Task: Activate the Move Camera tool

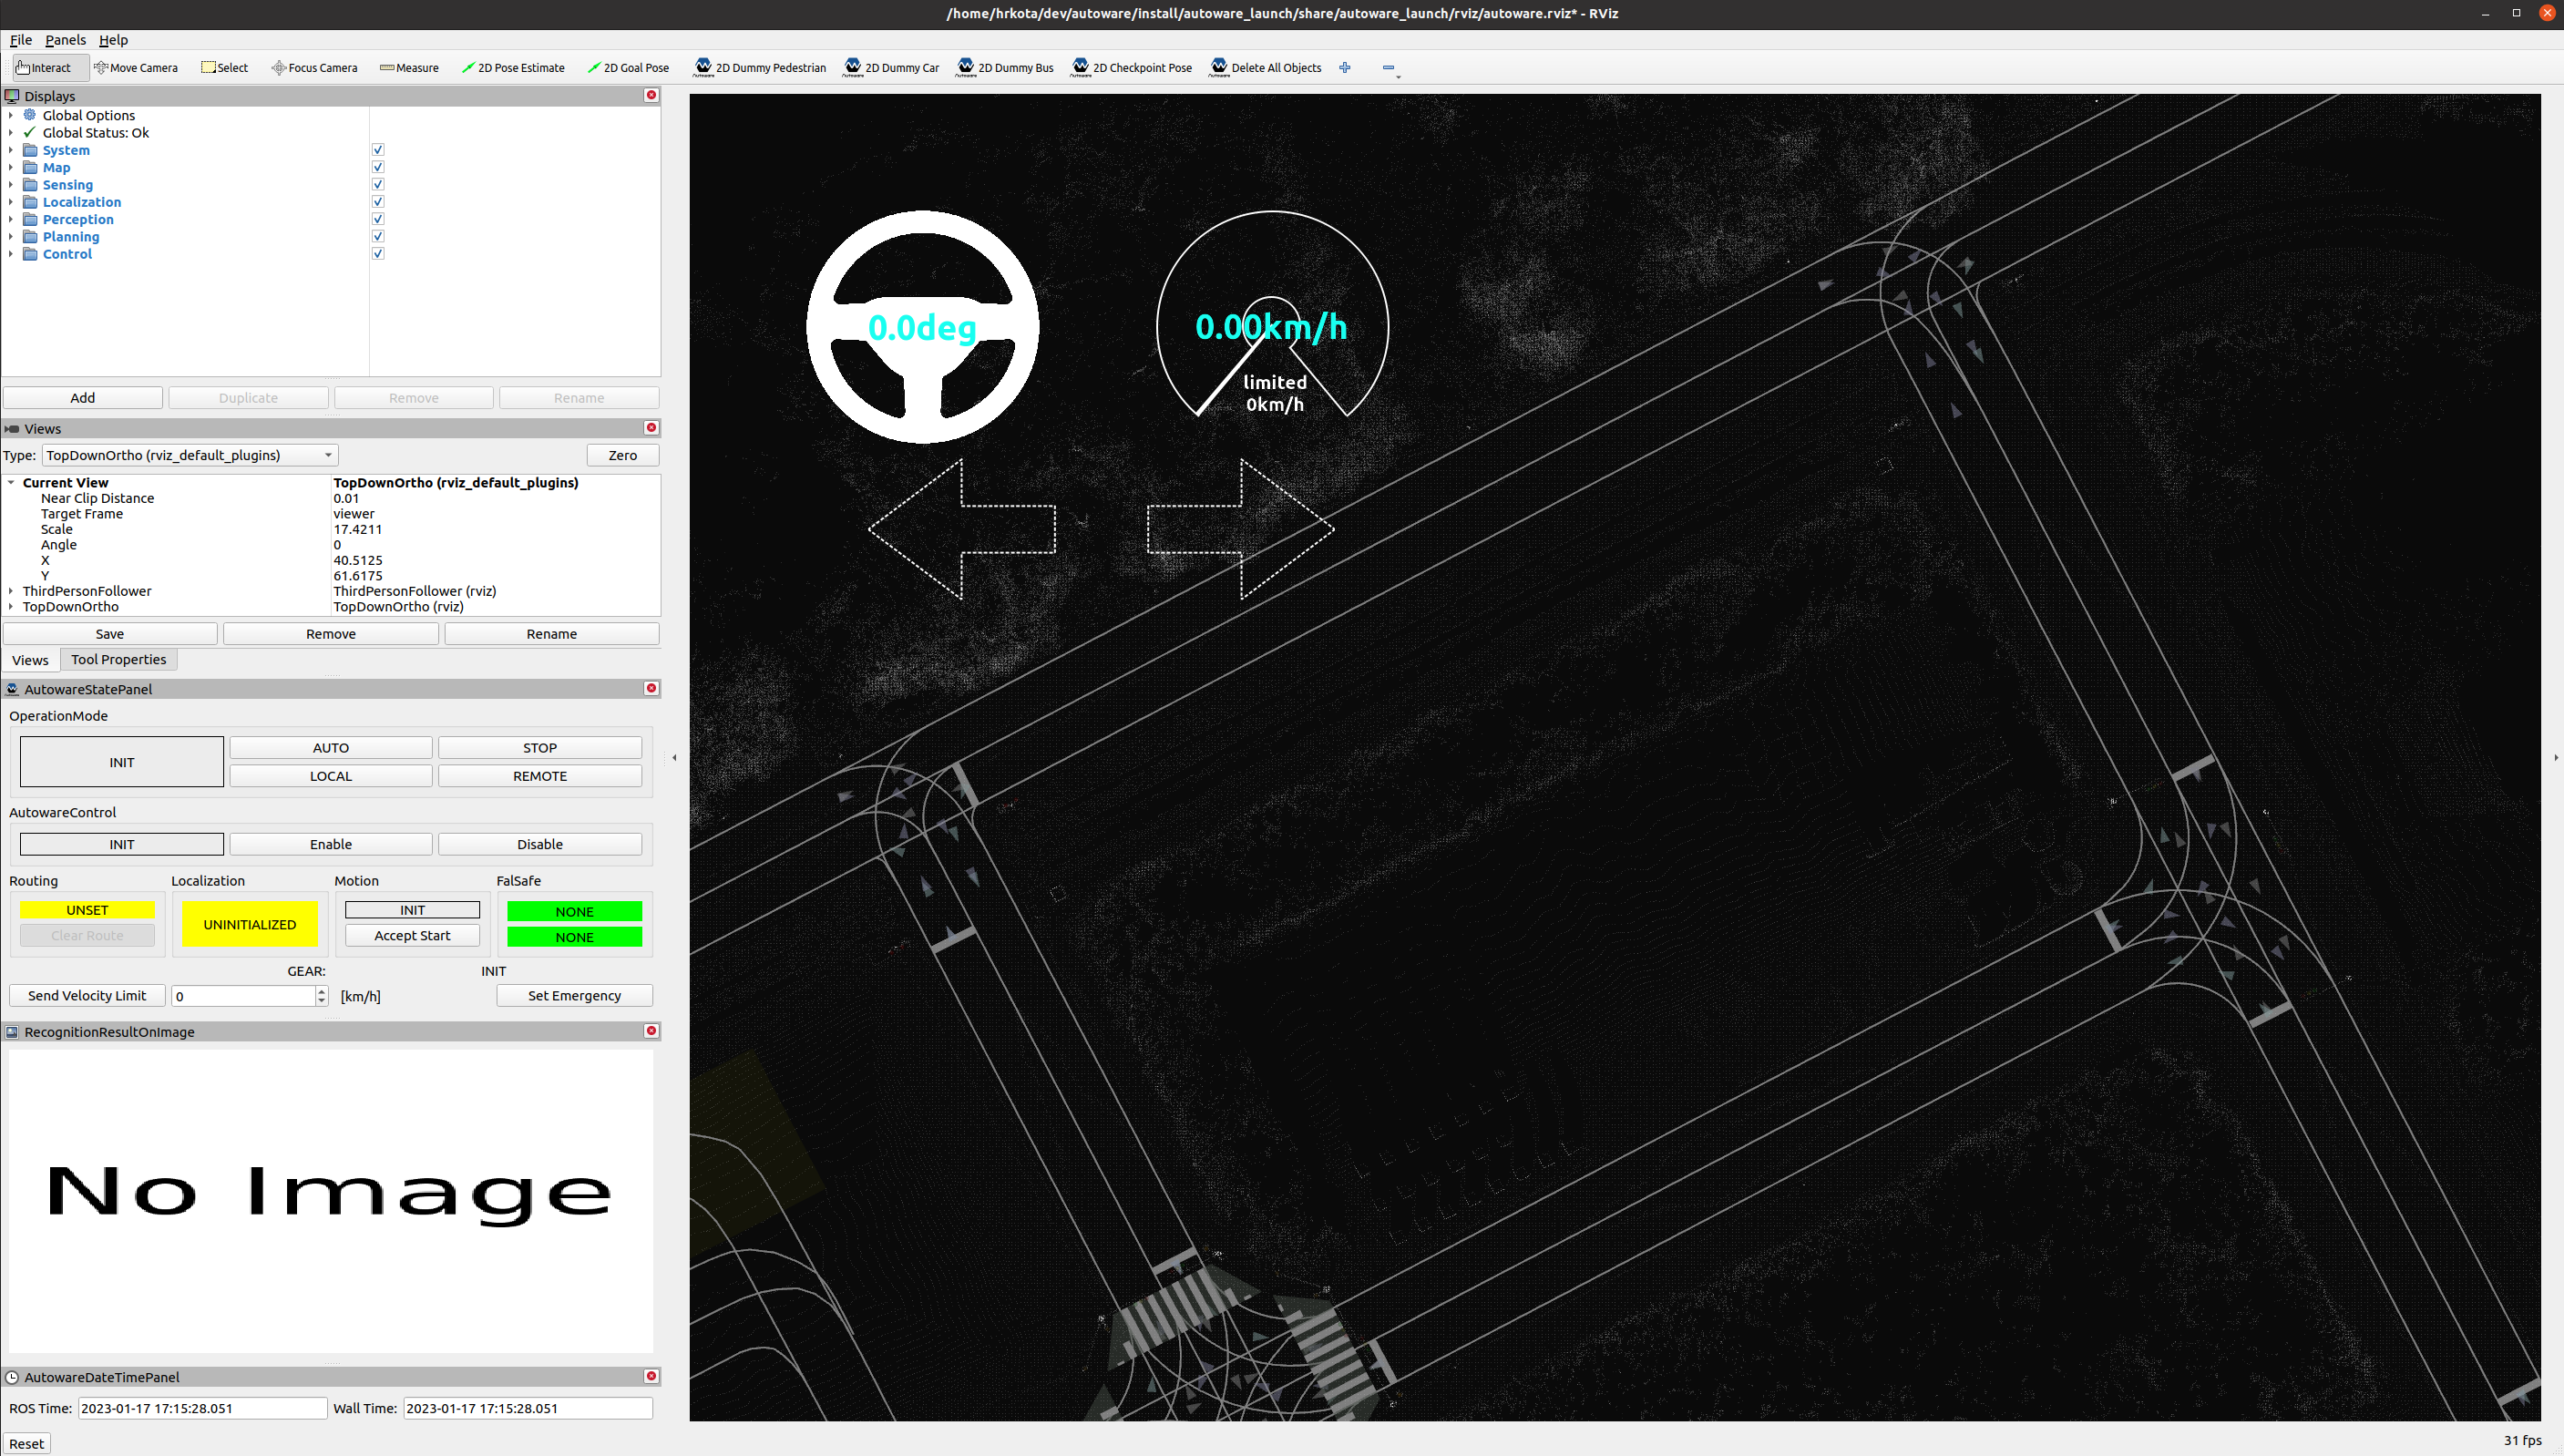Action: (136, 67)
